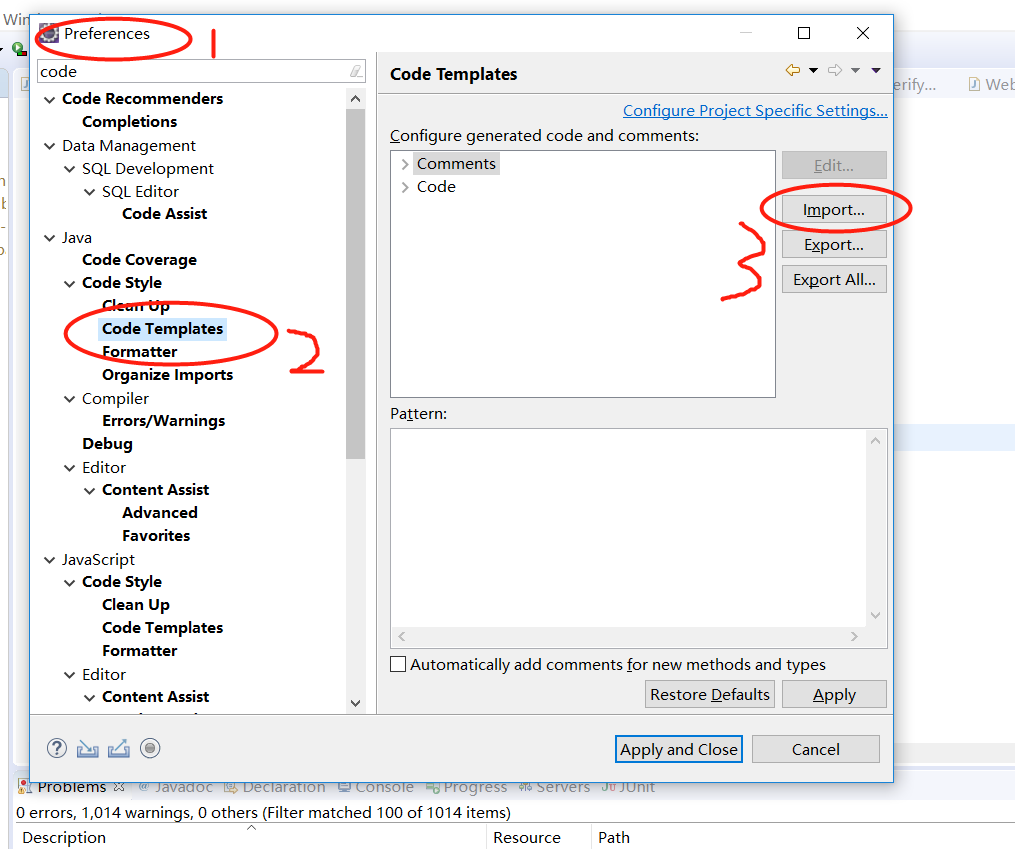Go back with the yellow arrow icon

click(793, 70)
